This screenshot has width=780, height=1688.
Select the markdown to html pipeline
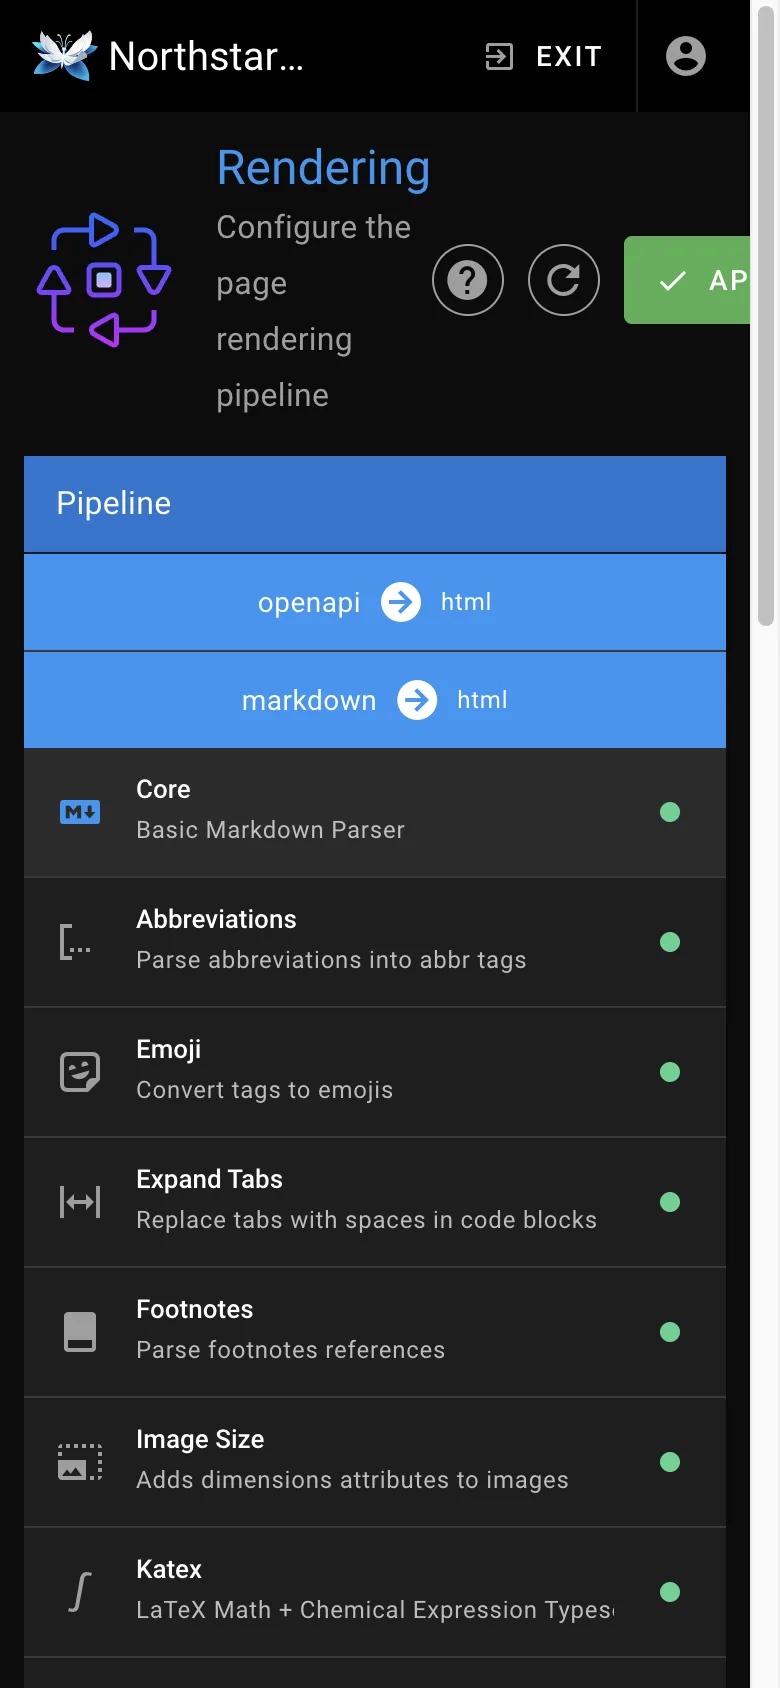(x=375, y=700)
